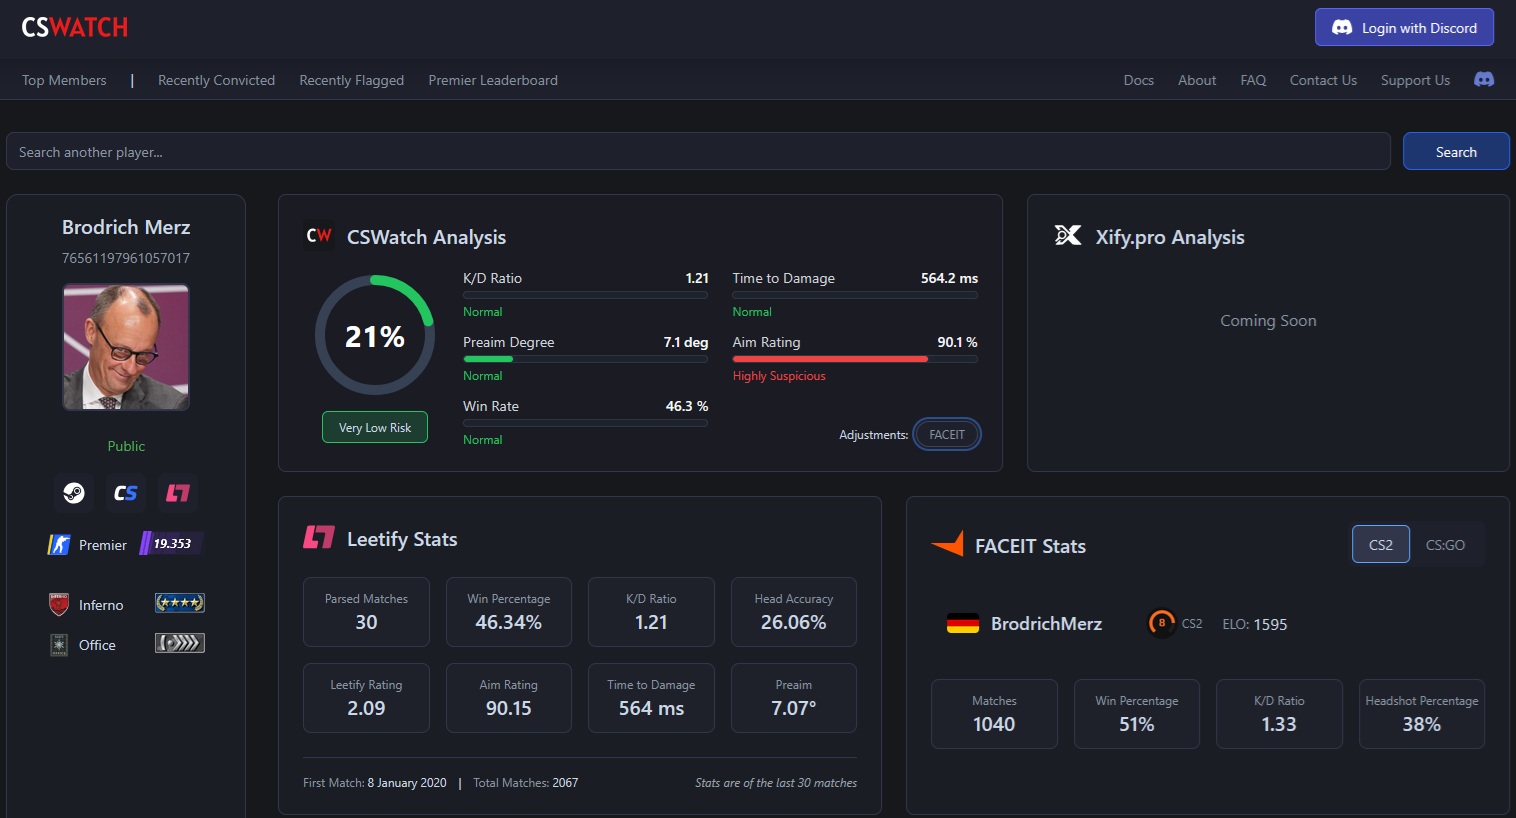Switch FACEIT stats to CS:GO

point(1445,544)
